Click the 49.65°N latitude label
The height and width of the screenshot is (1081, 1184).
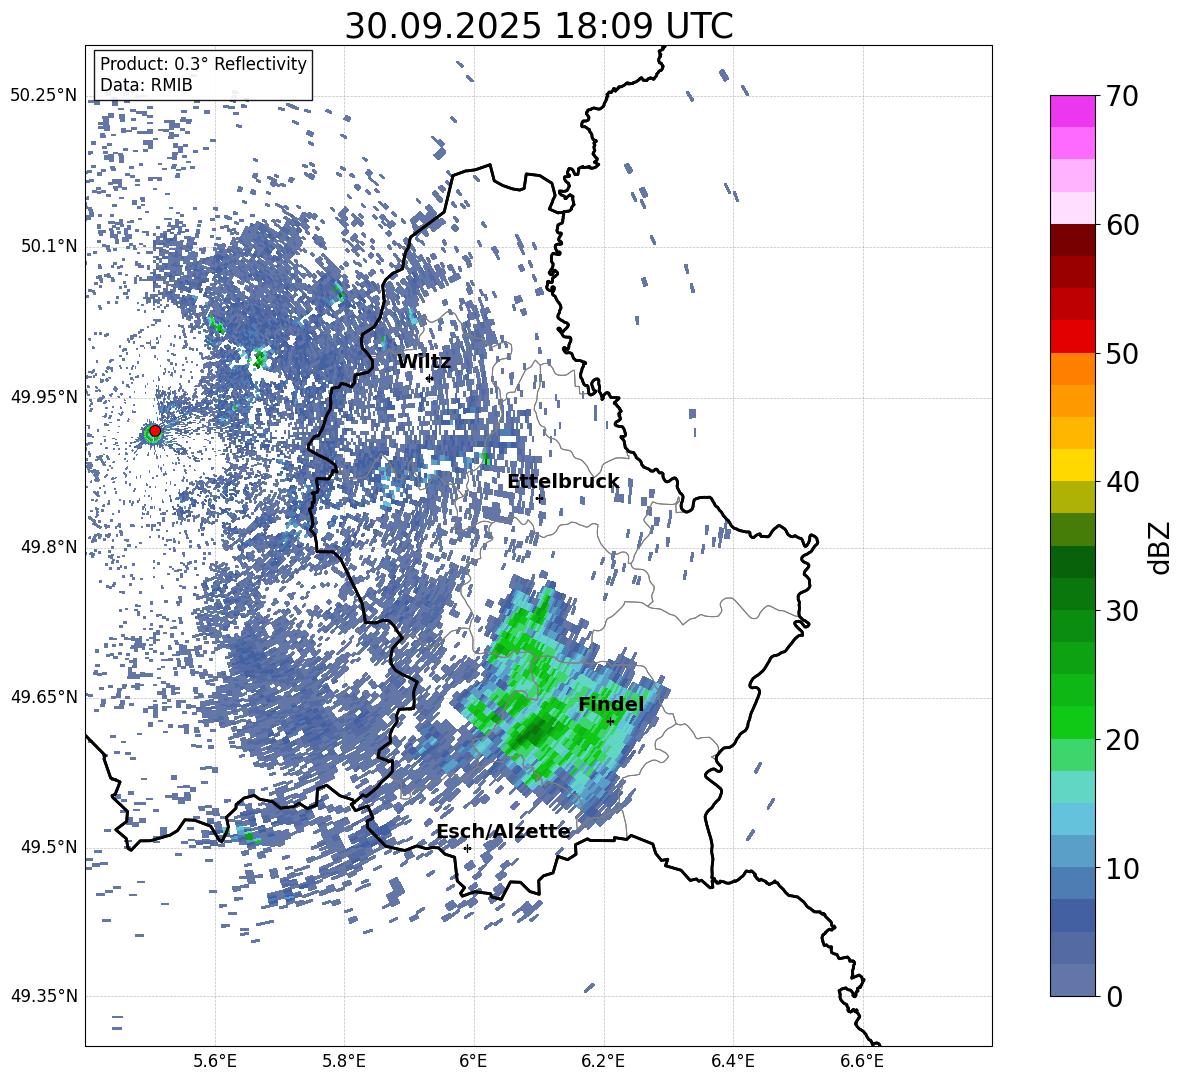pyautogui.click(x=44, y=697)
